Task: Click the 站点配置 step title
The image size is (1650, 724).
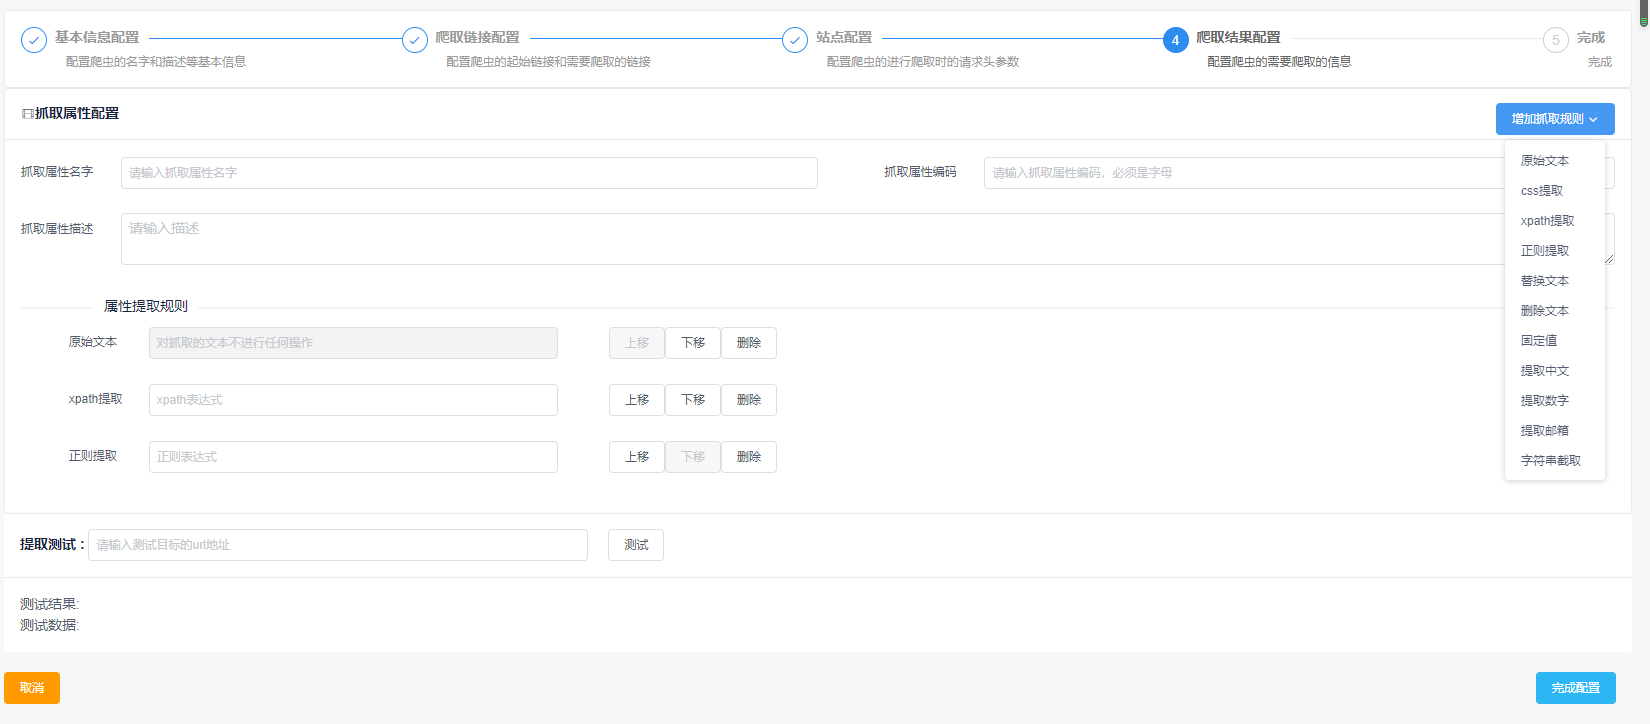Action: pos(844,37)
